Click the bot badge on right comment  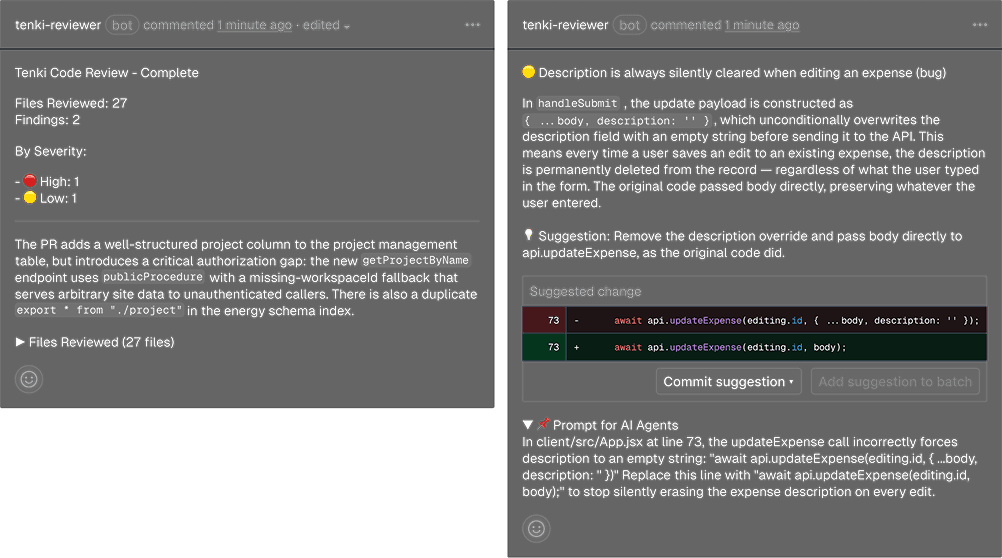click(629, 25)
